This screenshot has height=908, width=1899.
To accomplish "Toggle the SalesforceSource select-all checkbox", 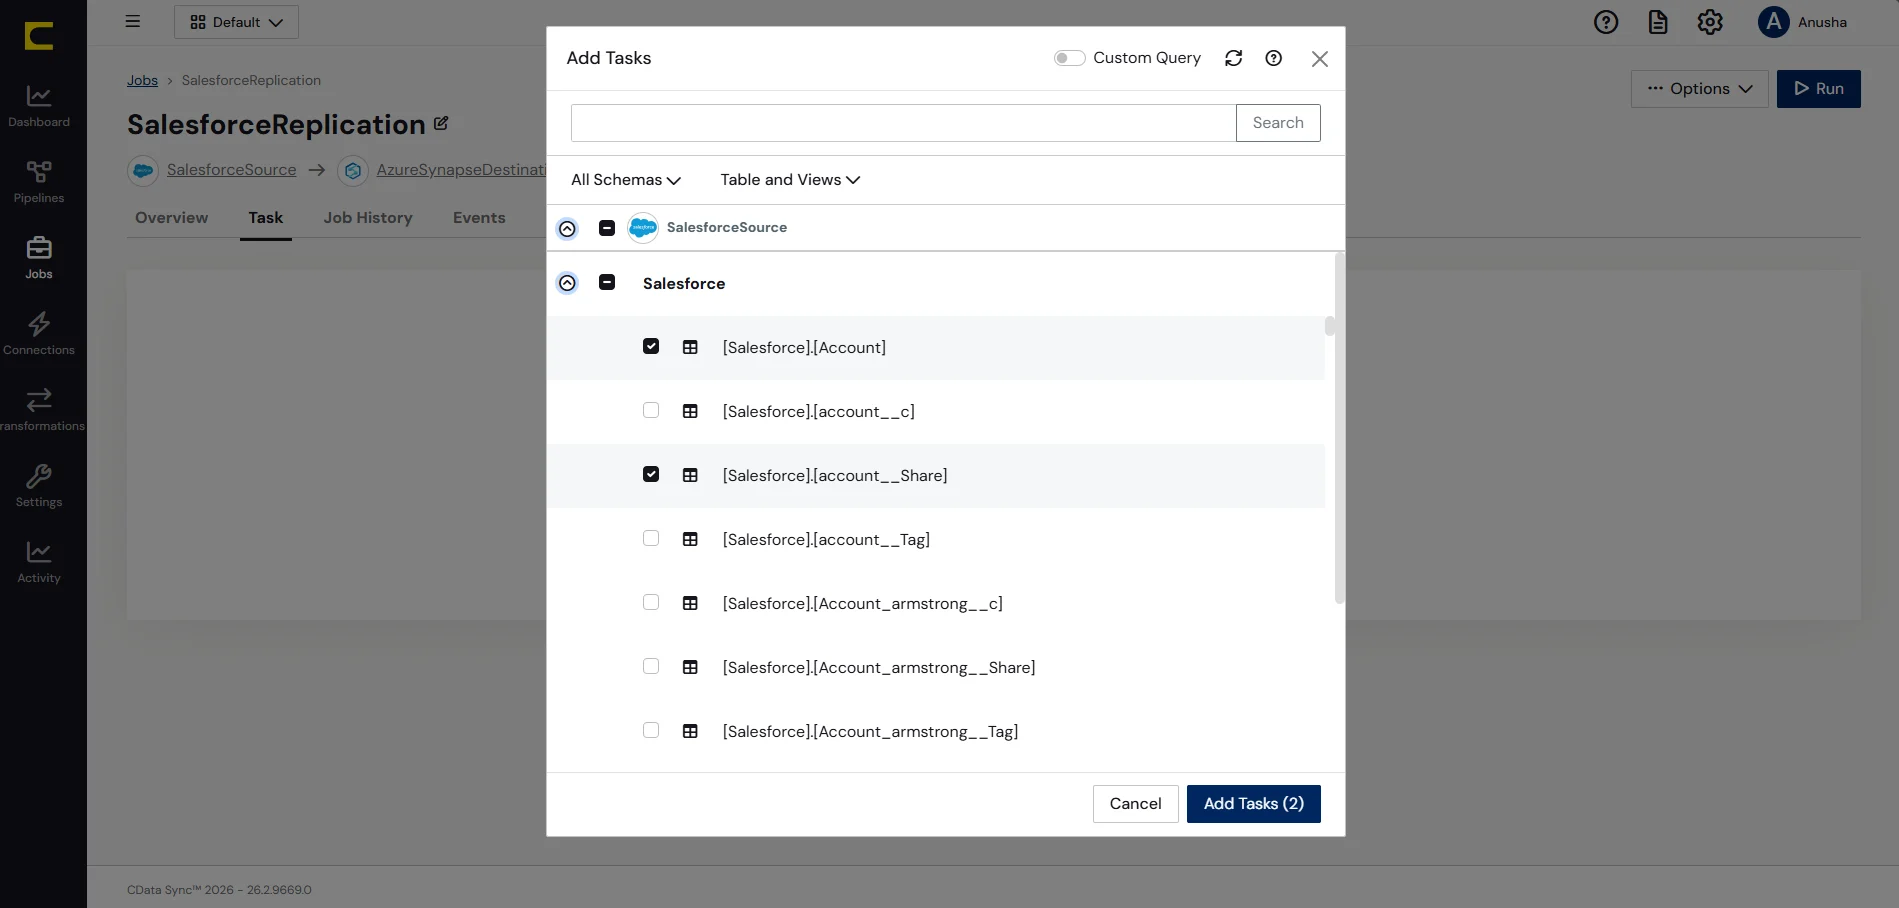I will click(x=607, y=228).
